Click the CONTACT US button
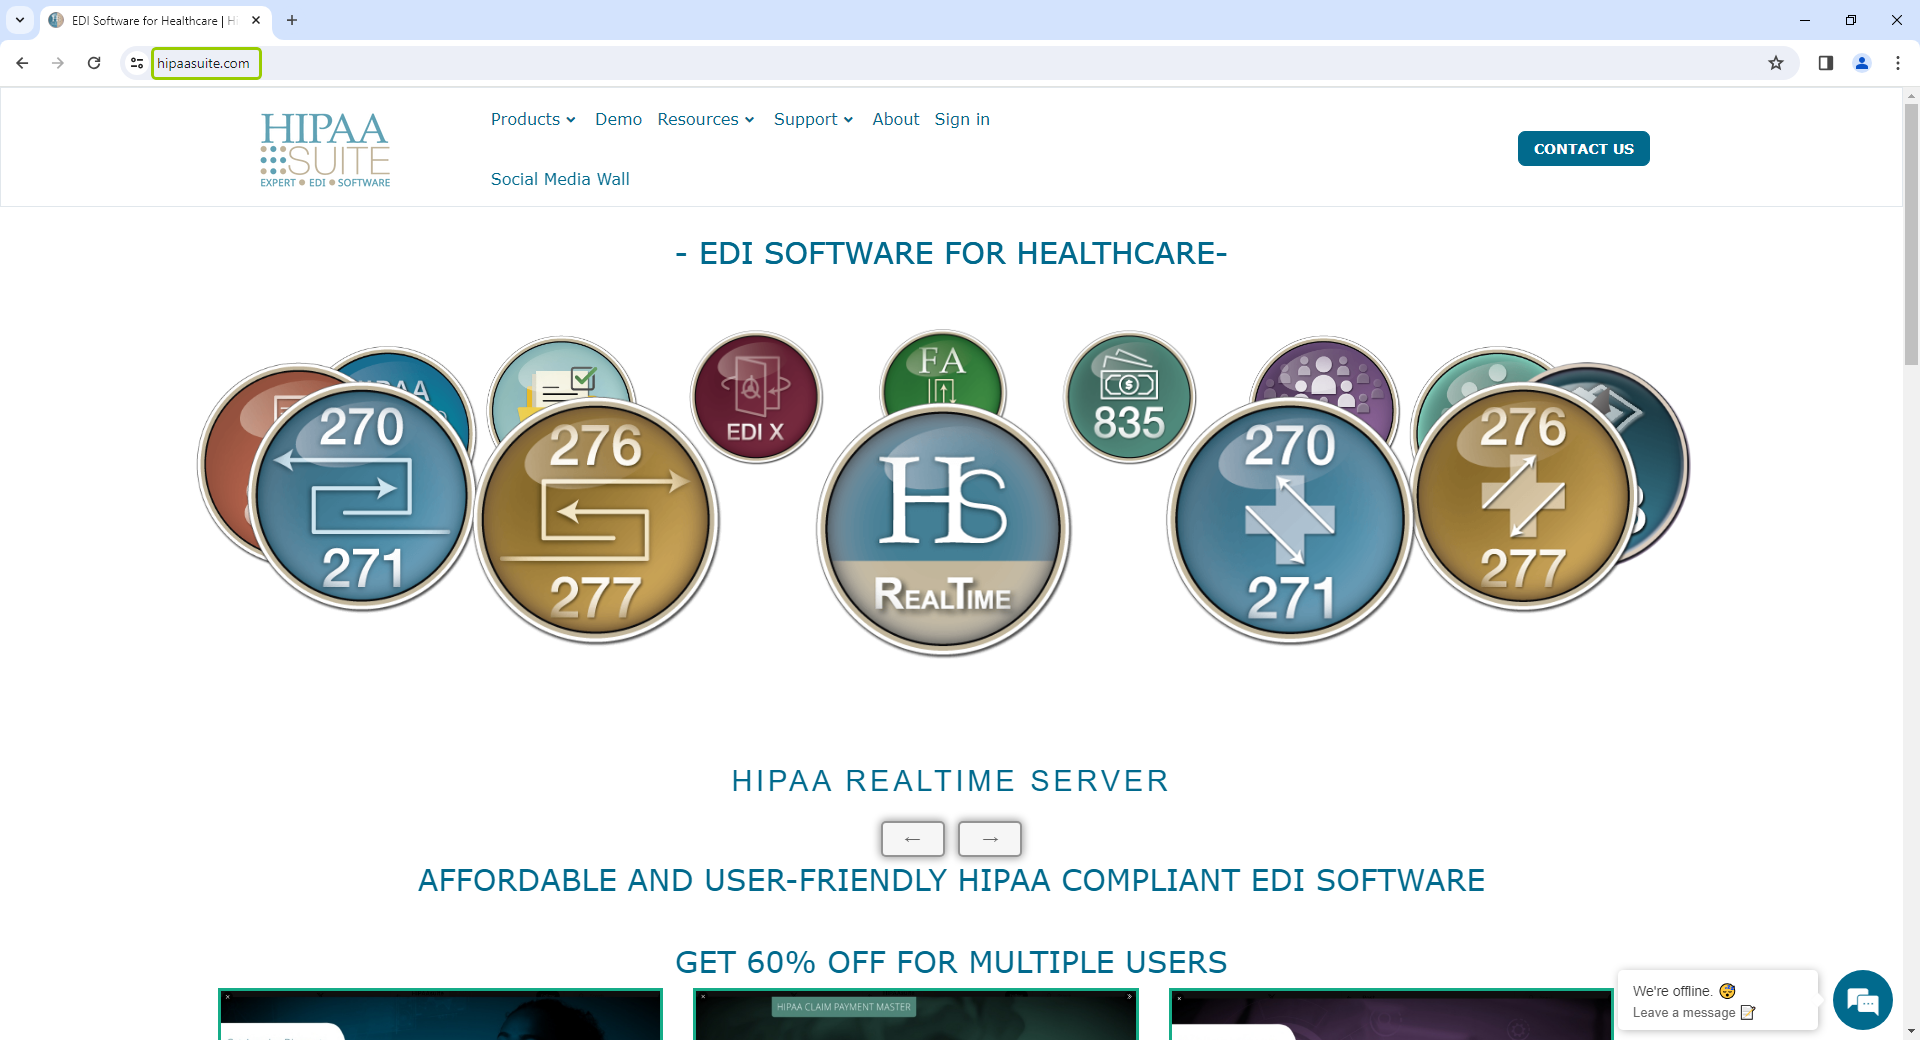Screen dimensions: 1920x1040 click(1584, 149)
